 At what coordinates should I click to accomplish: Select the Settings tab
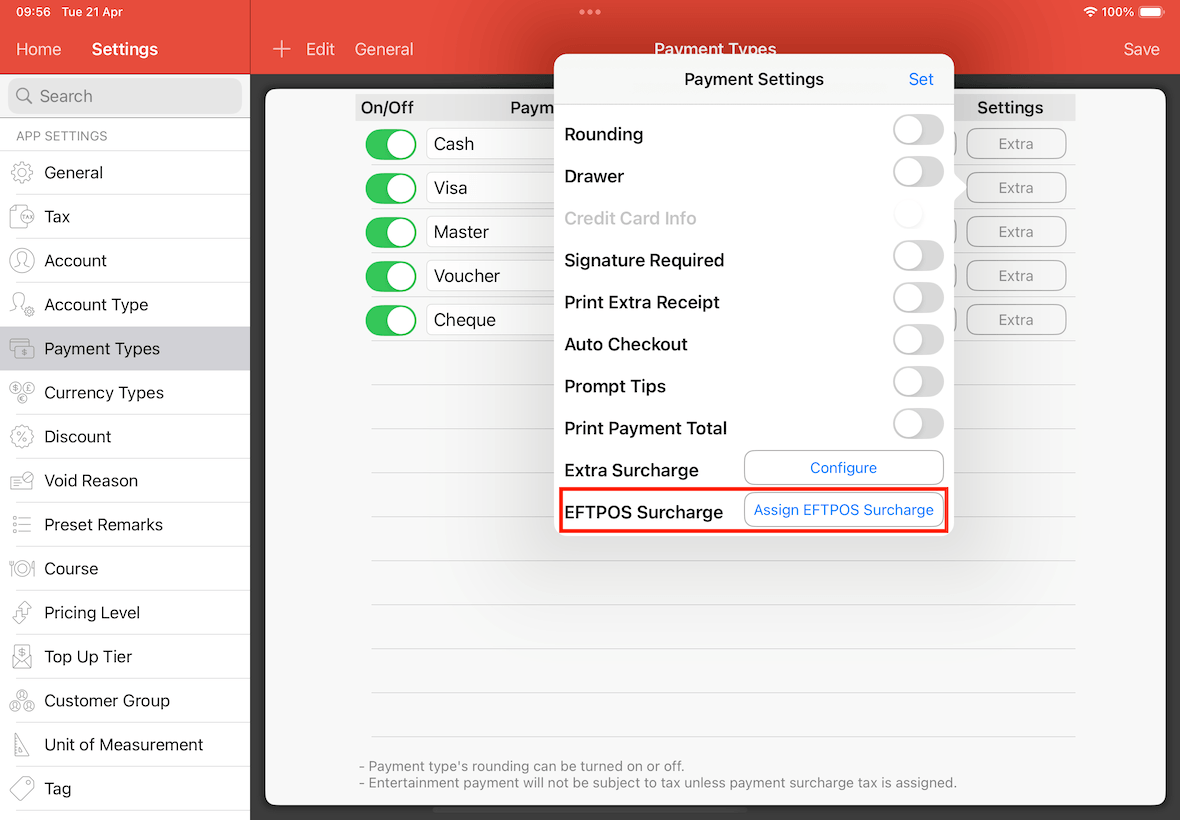point(125,50)
